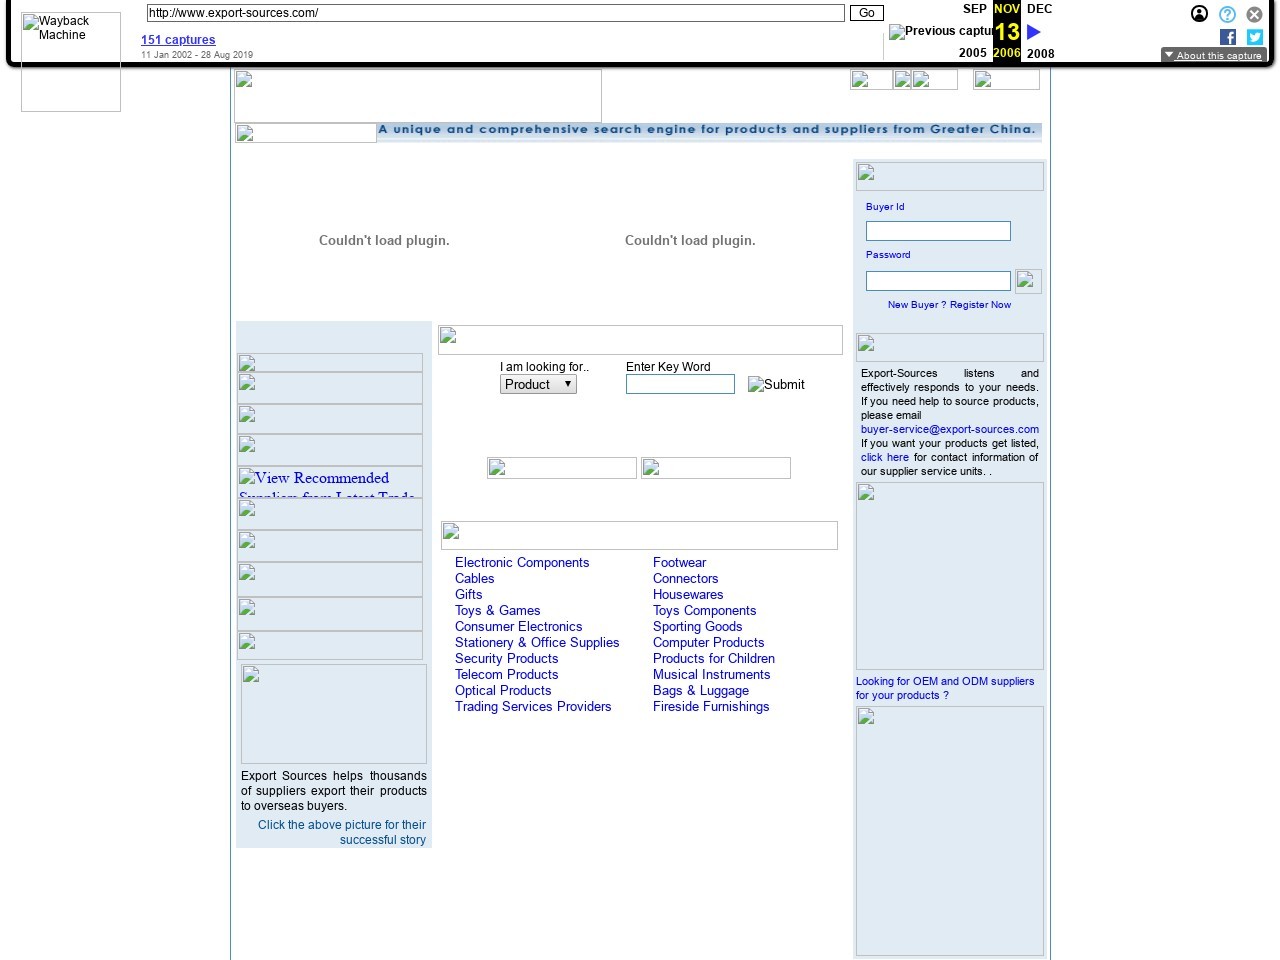Screen dimensions: 1280x960
Task: Open the Footwear category link
Action: tap(679, 563)
